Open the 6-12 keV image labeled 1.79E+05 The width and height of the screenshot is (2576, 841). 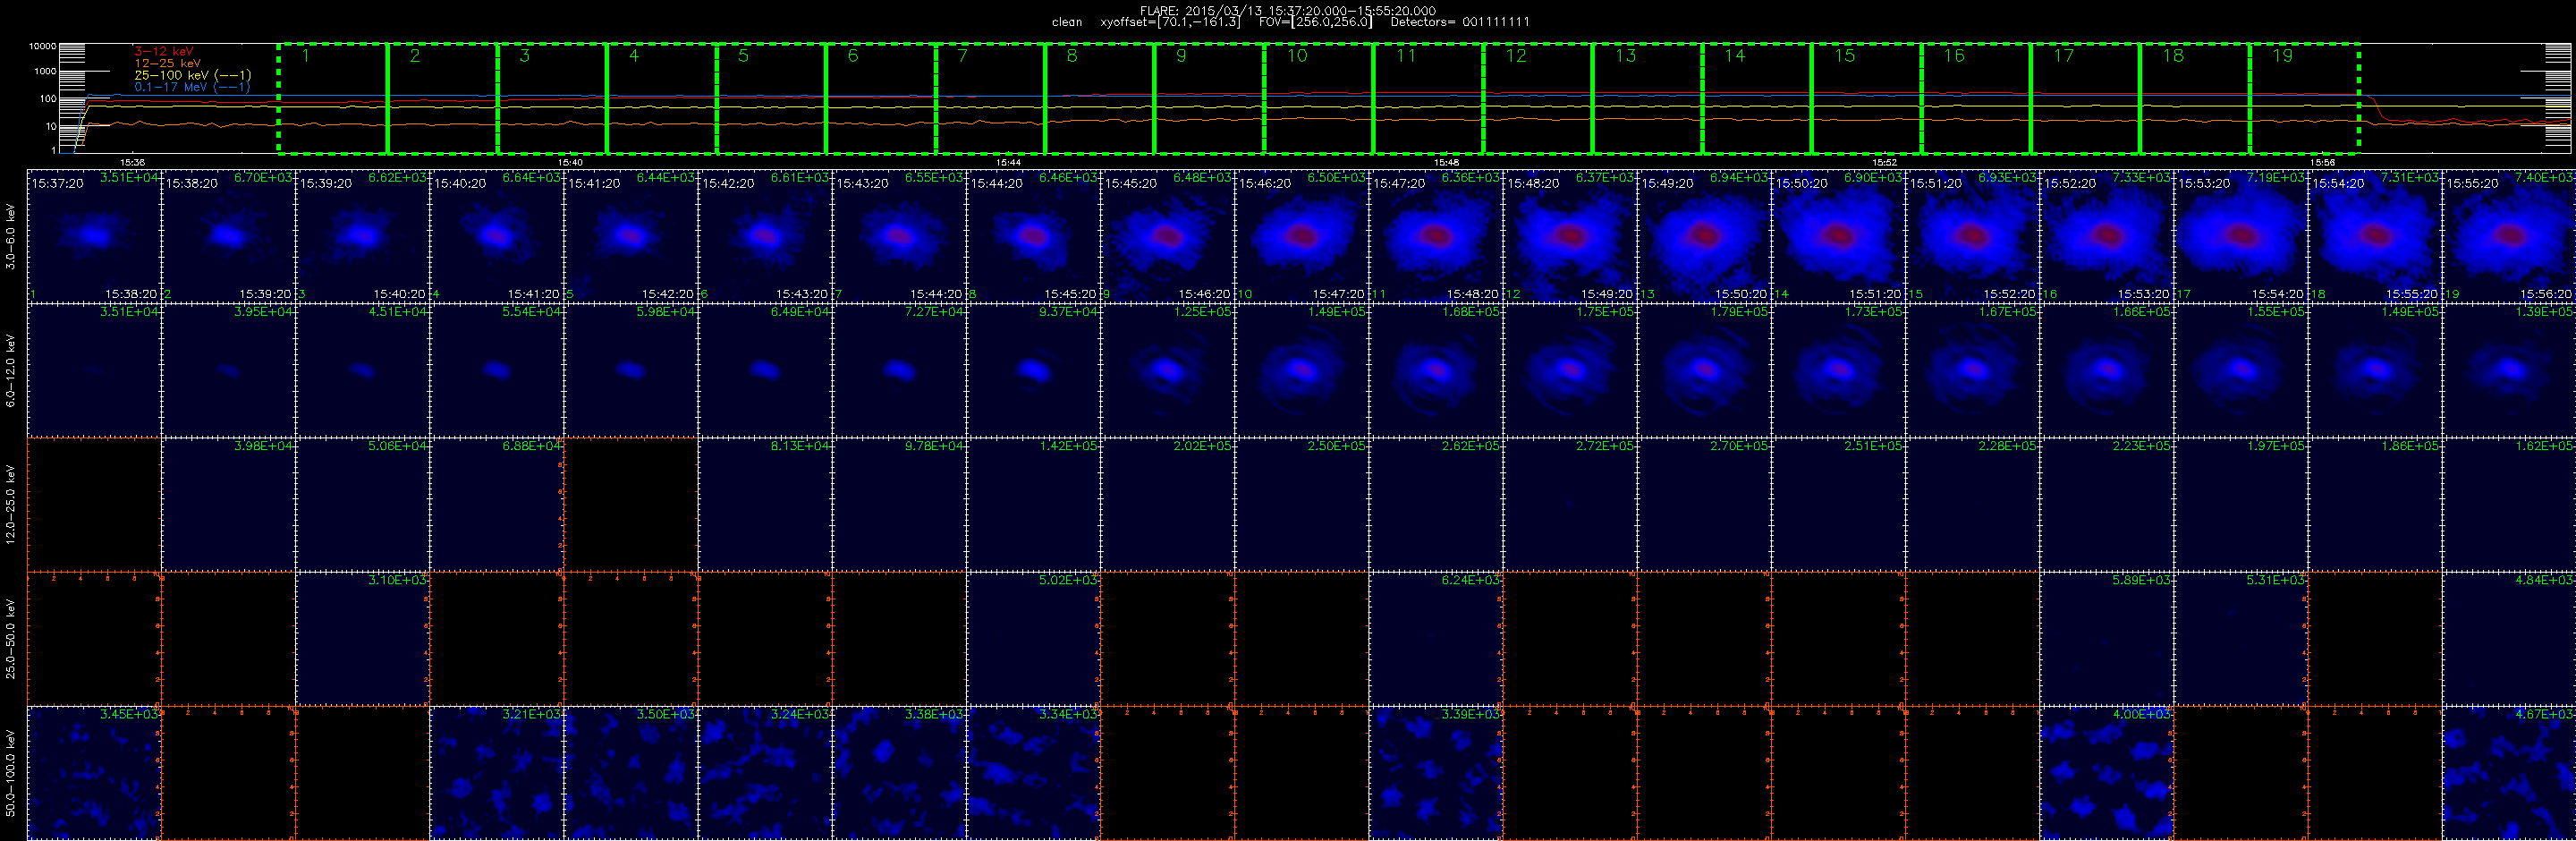pos(1704,370)
